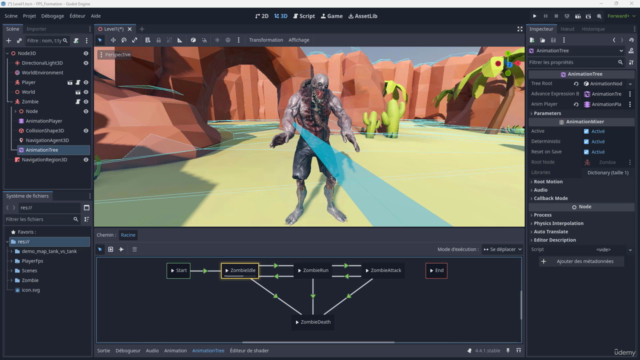This screenshot has width=640, height=360.
Task: Add a new child node in Scene dock
Action: click(9, 40)
